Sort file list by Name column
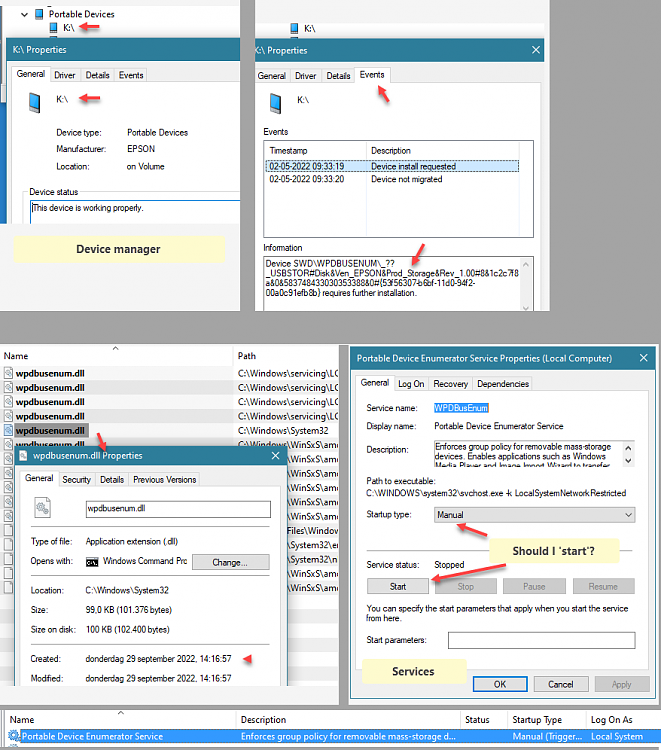661x750 pixels. tap(117, 356)
